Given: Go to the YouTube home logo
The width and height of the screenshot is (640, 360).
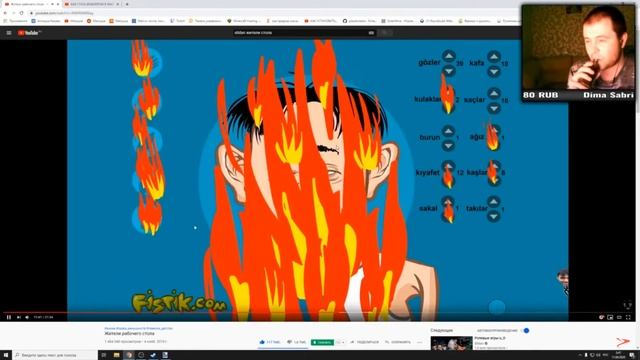Looking at the screenshot, I should tap(29, 33).
